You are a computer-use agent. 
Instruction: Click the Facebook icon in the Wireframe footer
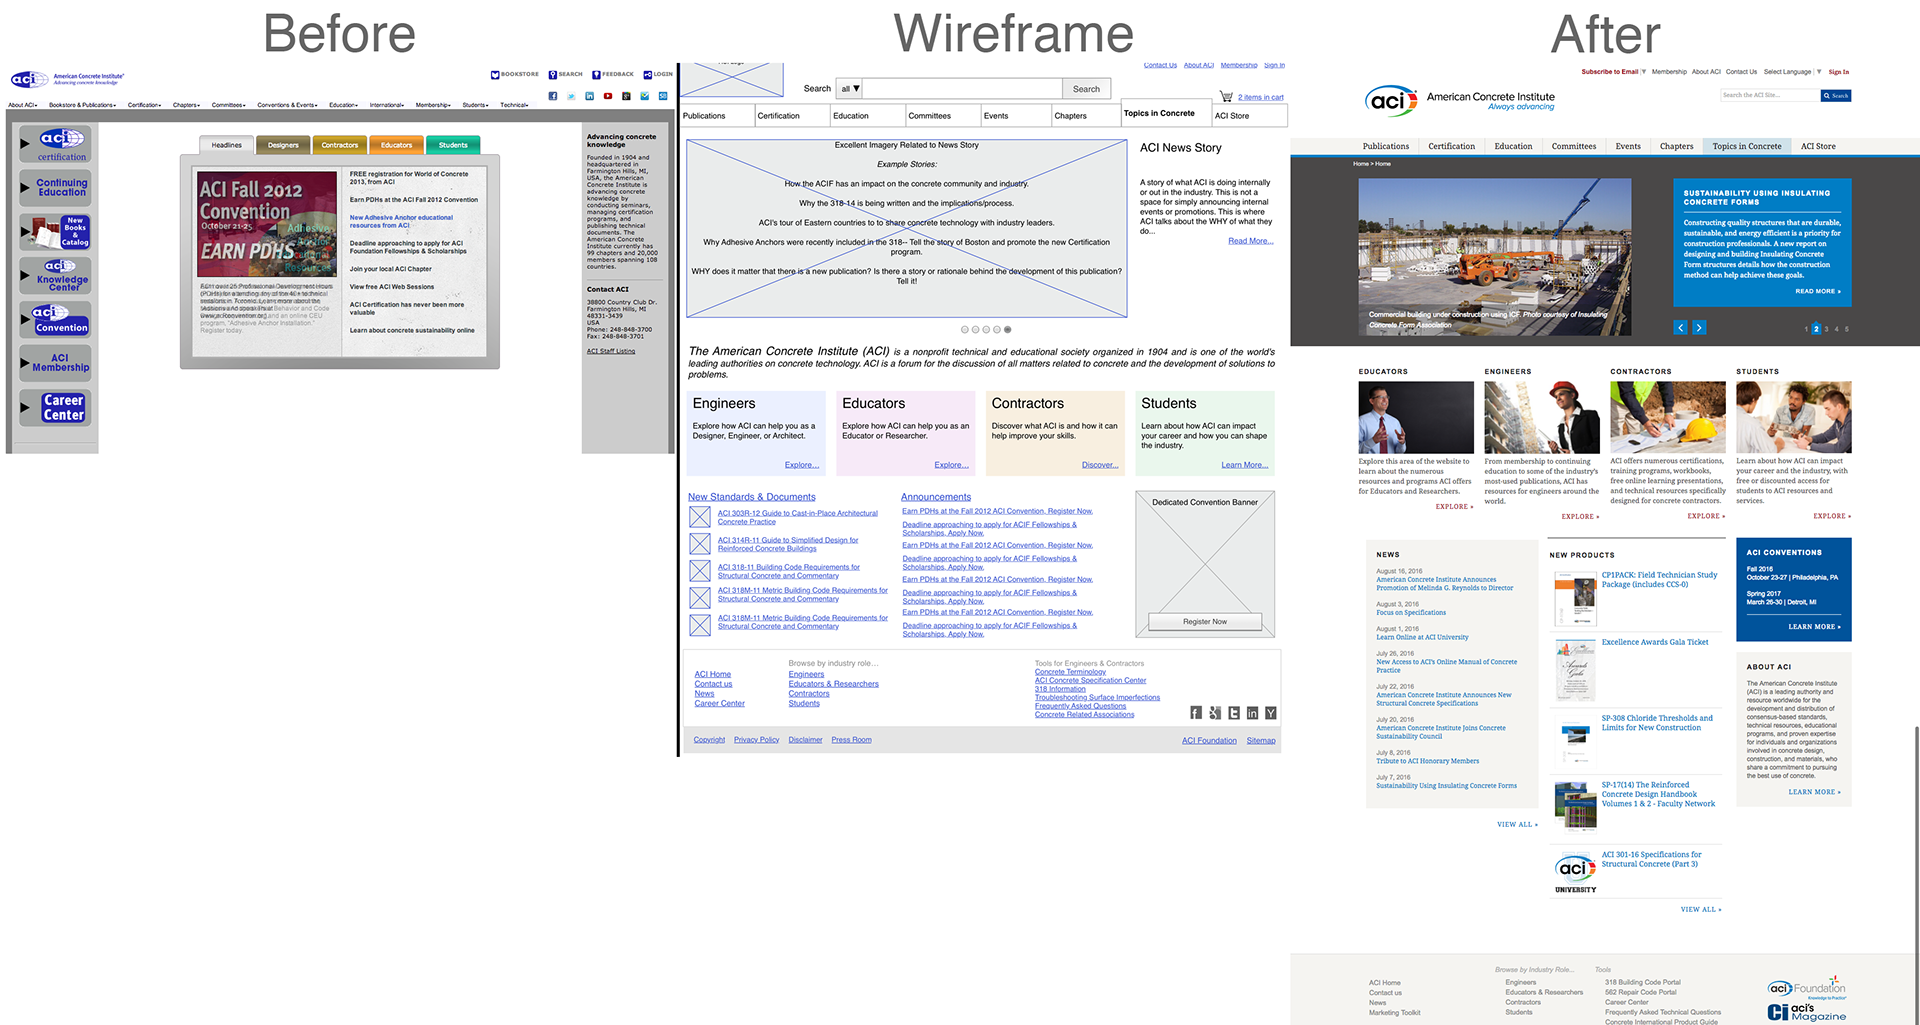[x=1196, y=713]
